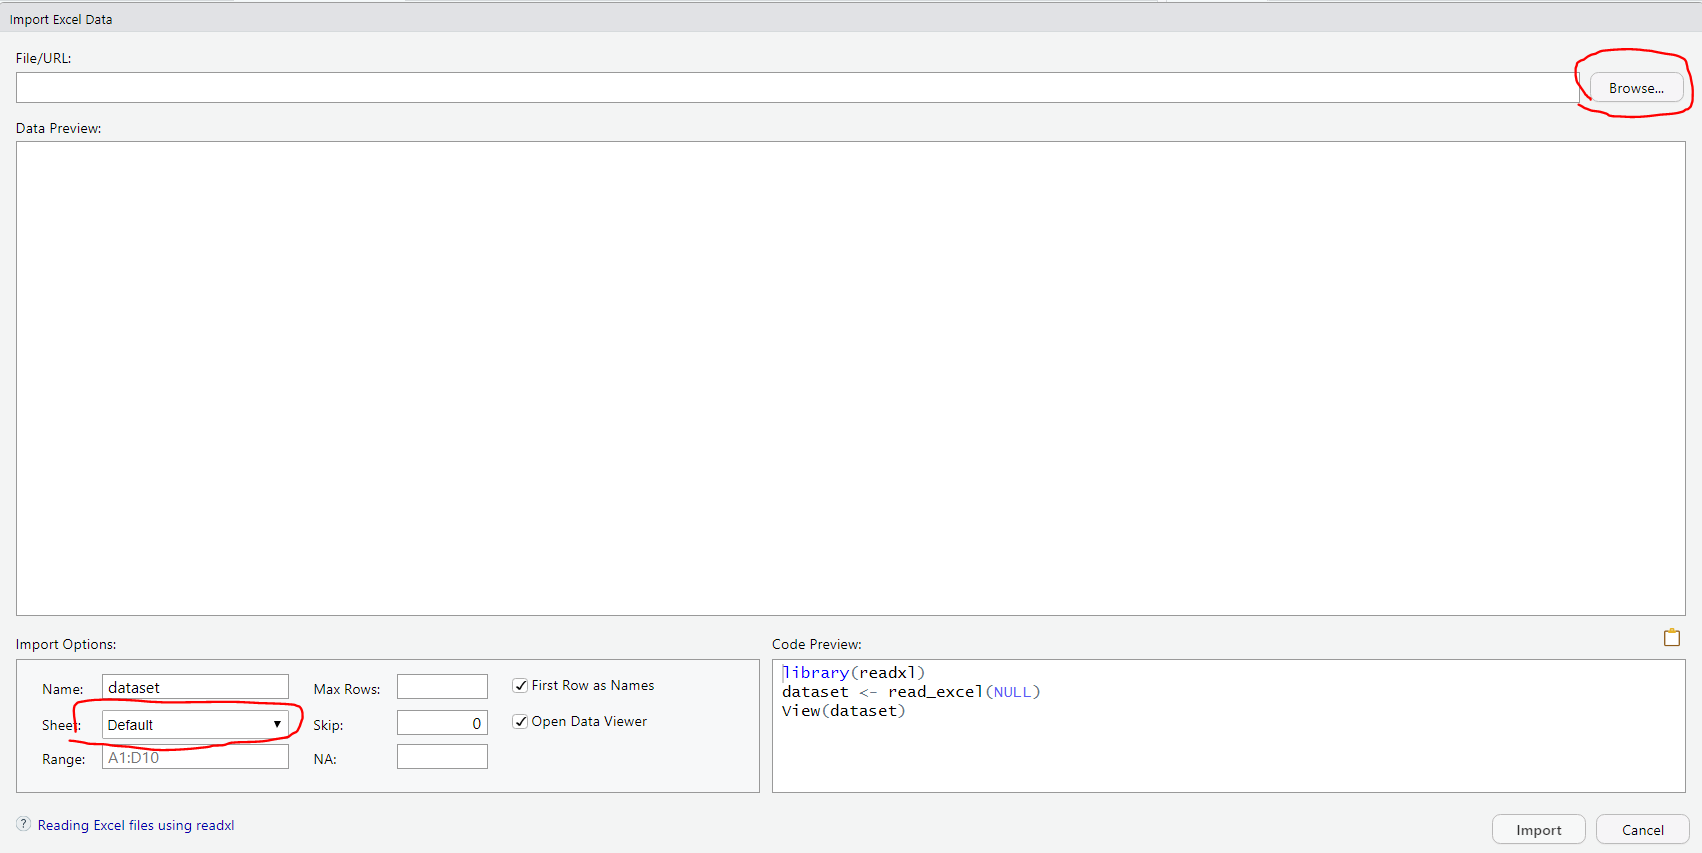Select library(readxl) line in code preview

click(x=854, y=673)
